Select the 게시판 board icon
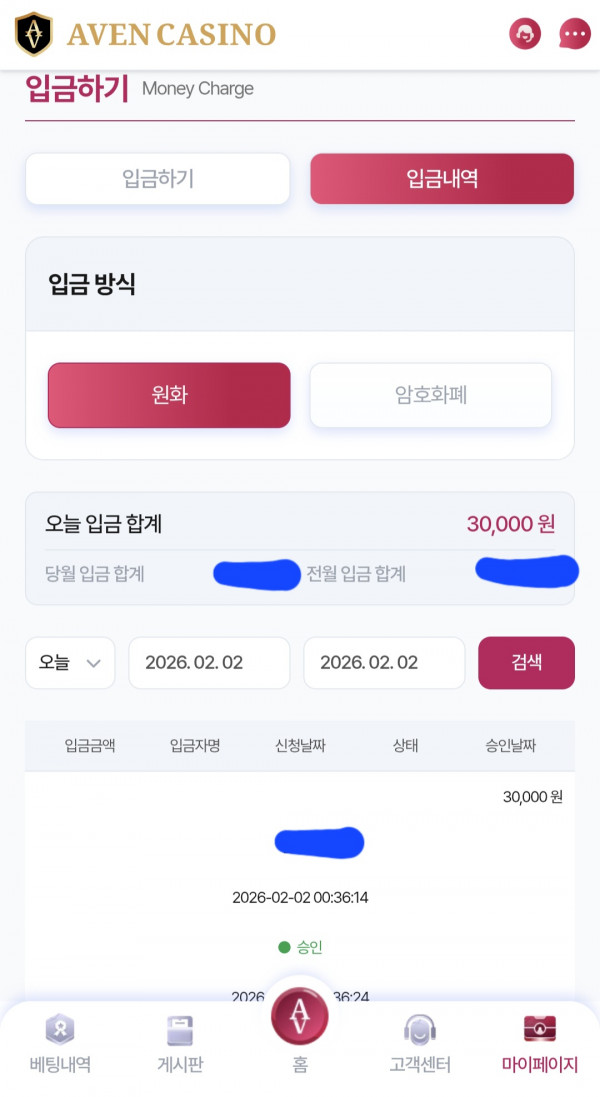 click(180, 1040)
